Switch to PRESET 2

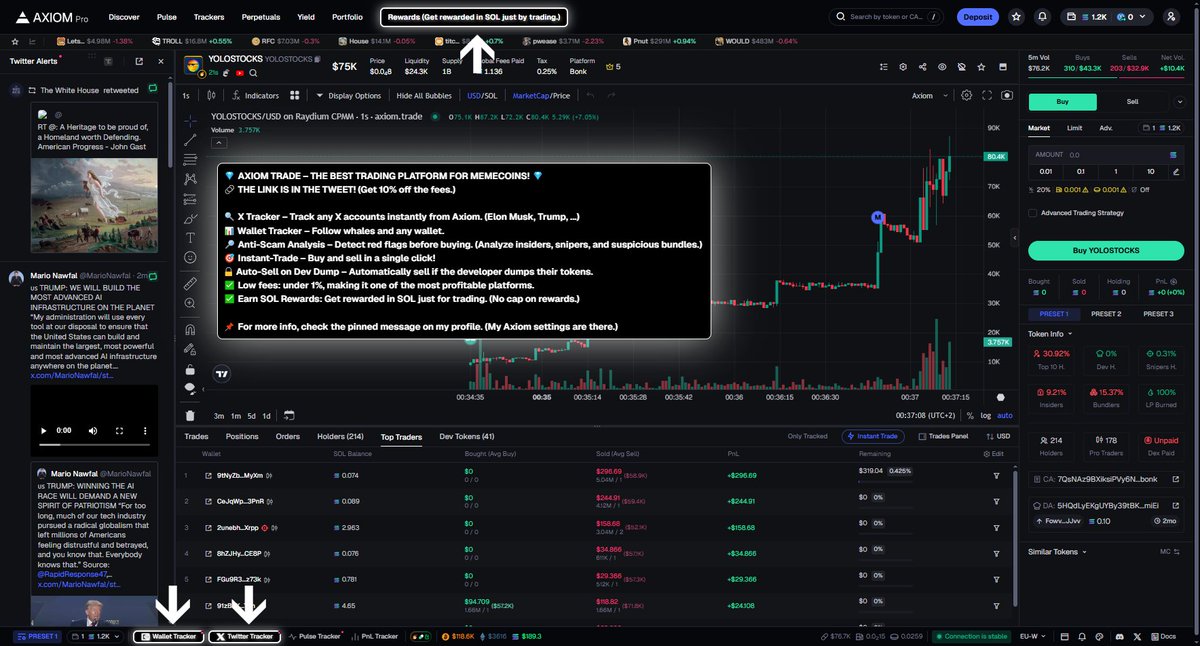click(x=1105, y=314)
